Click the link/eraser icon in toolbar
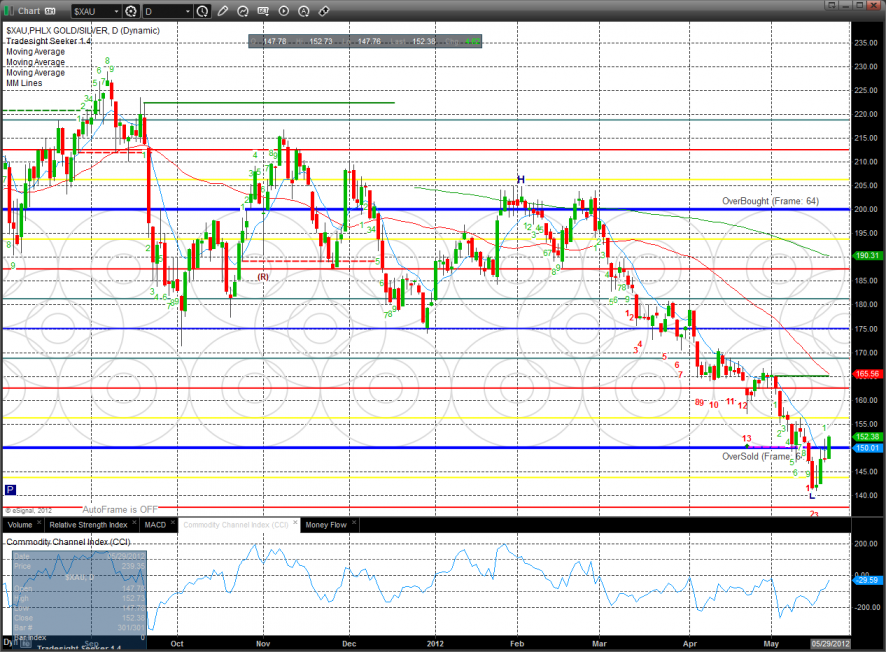The image size is (886, 652). pyautogui.click(x=324, y=12)
